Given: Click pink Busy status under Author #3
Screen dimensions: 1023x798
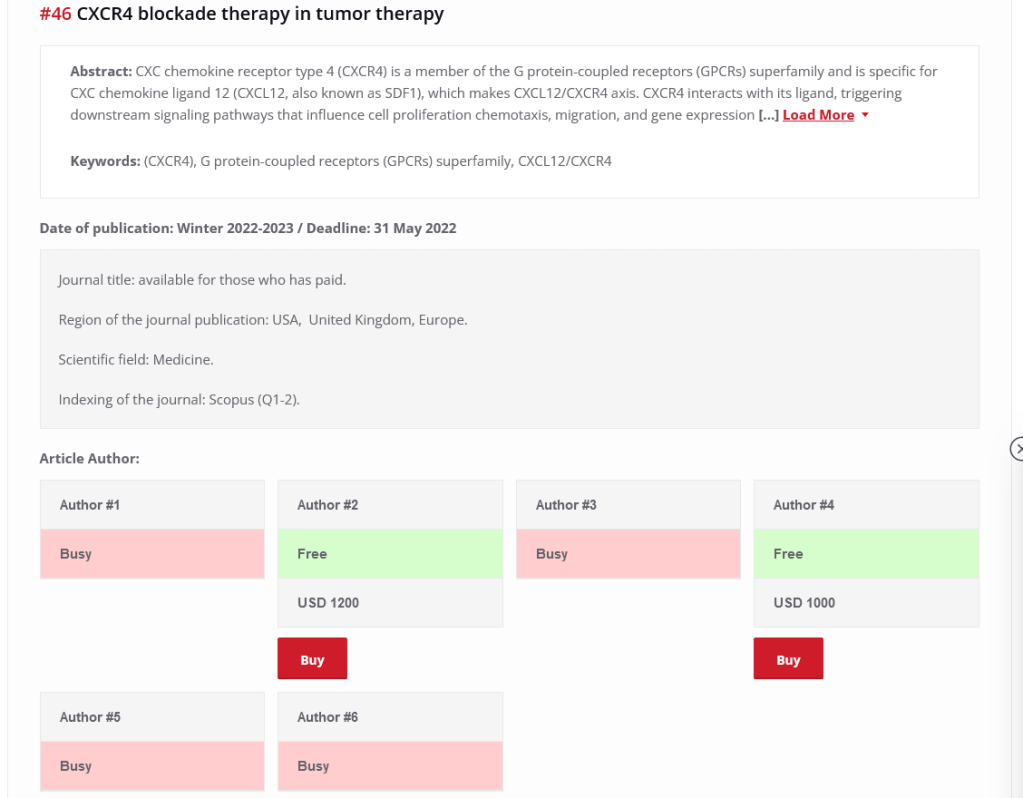Looking at the screenshot, I should coord(628,554).
